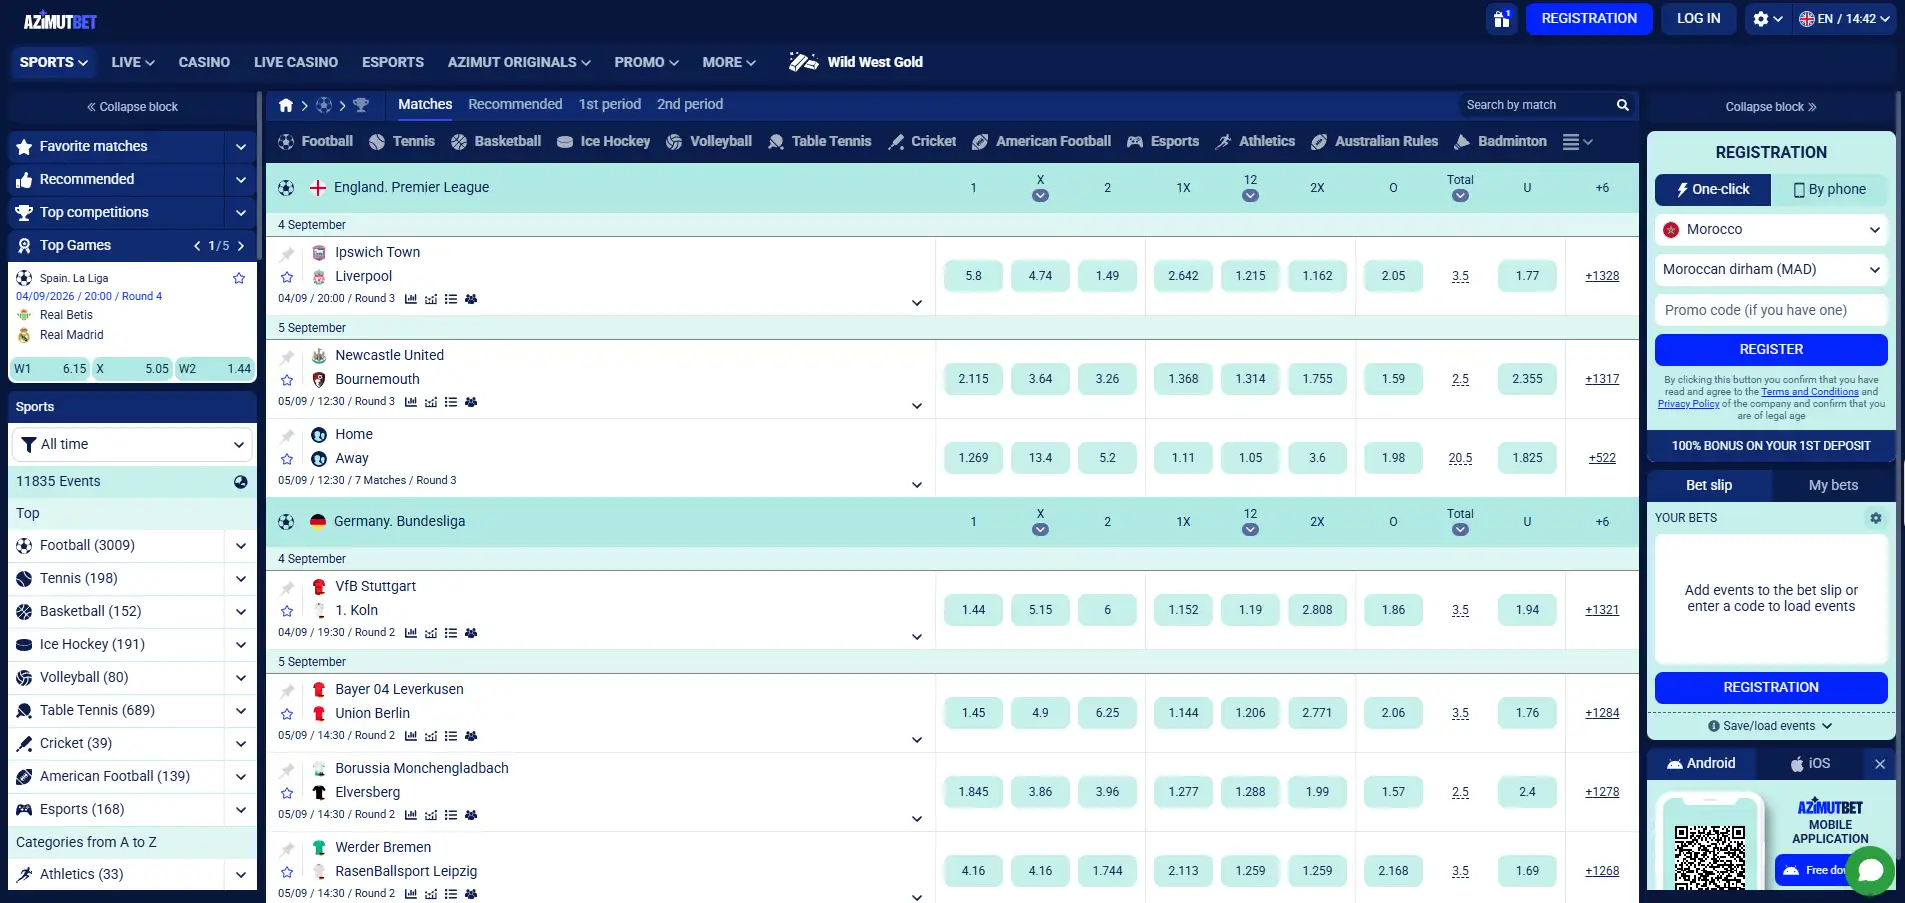Open the teams icon for VfB Stuttgart match
This screenshot has height=903, width=1905.
point(471,633)
